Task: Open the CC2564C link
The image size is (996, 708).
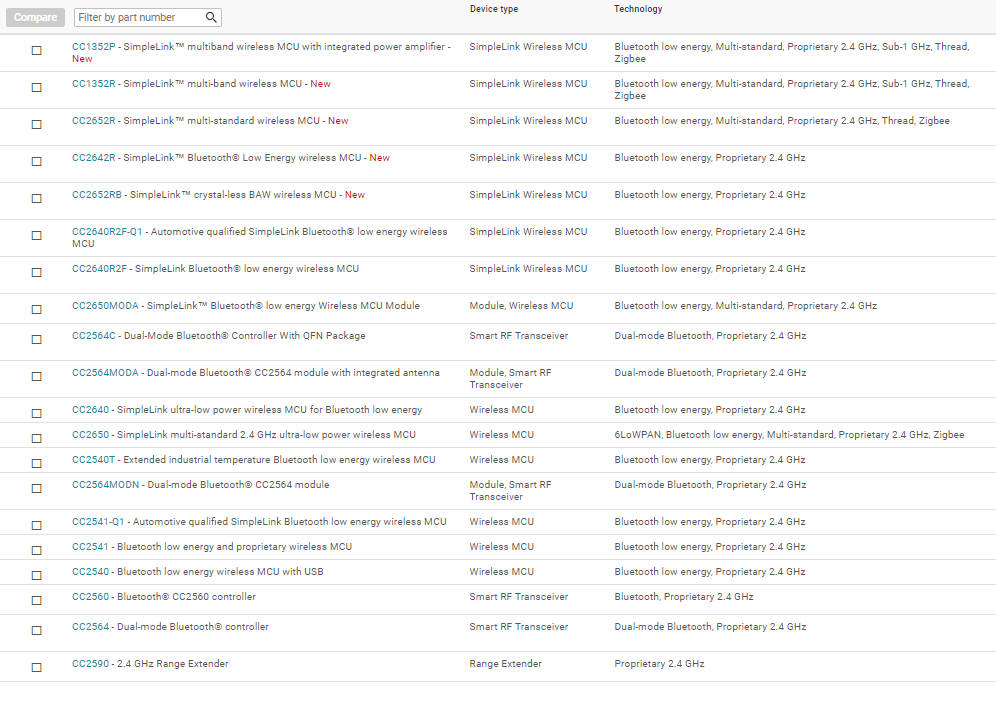Action: click(94, 335)
